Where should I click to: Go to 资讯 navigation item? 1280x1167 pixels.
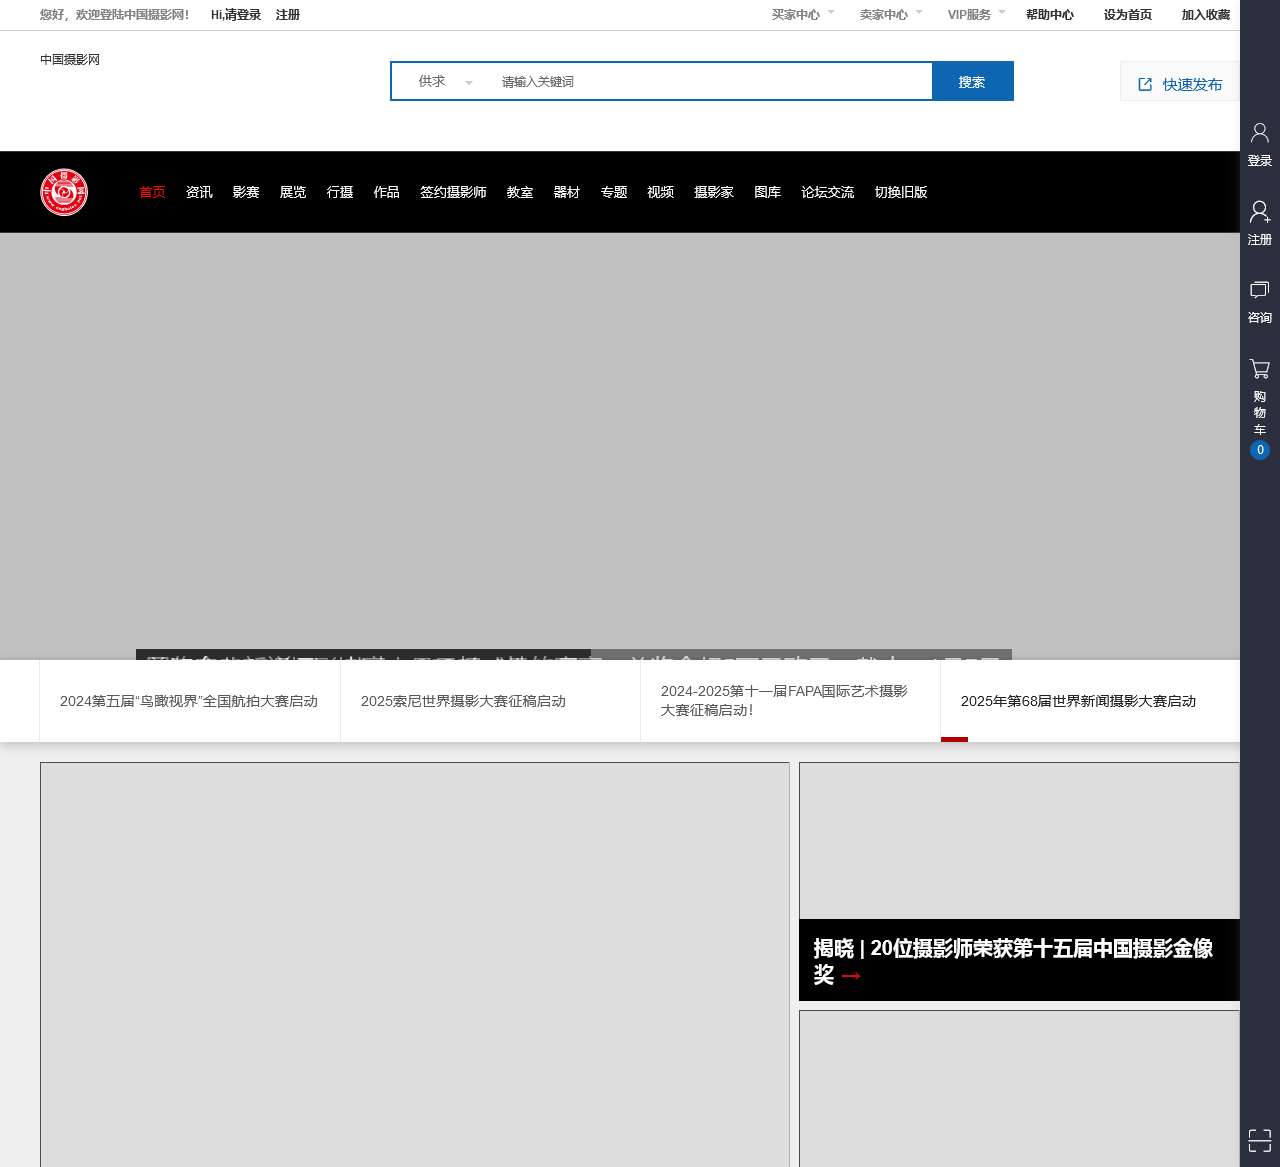199,192
